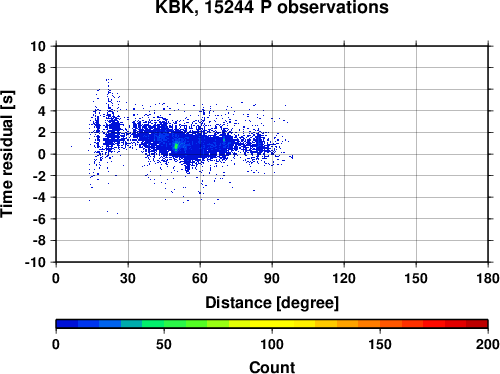The image size is (500, 374).
Task: Click the green segment near 50 count
Action: coord(164,324)
